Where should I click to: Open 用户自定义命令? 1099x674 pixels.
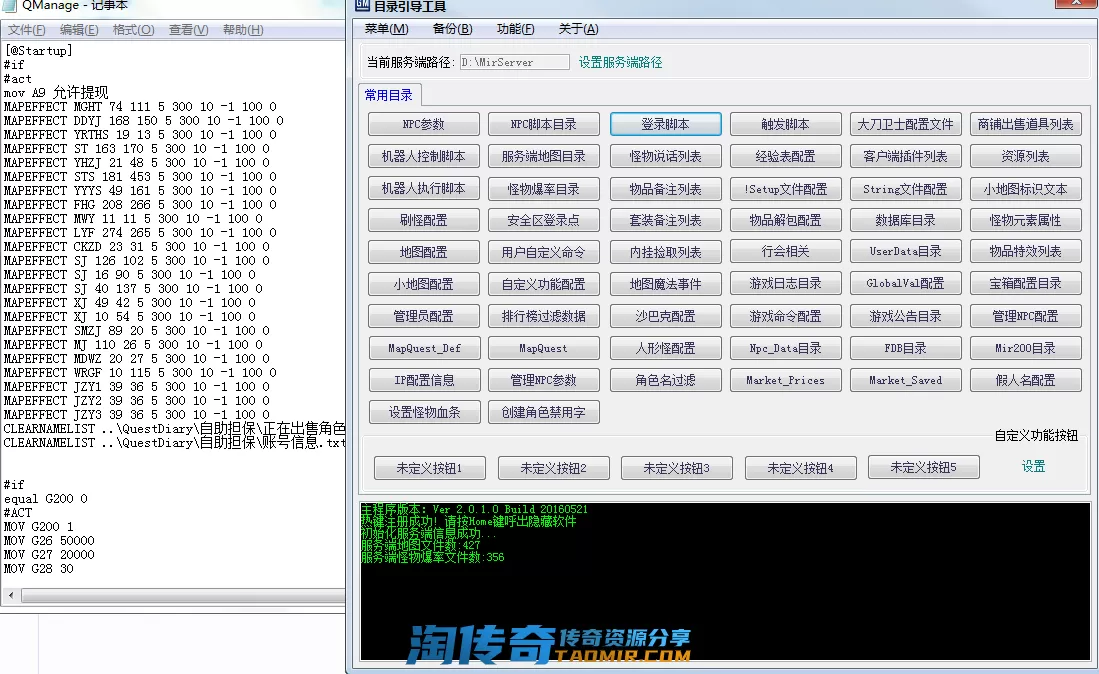point(544,252)
